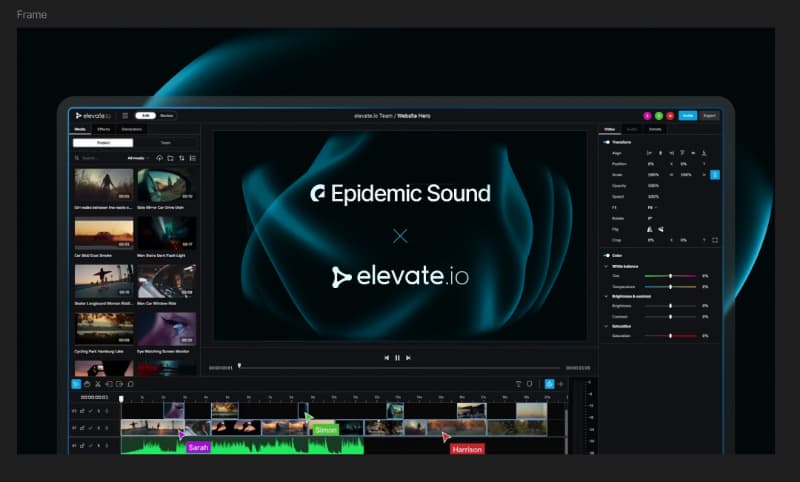Select the blue pointer tool in timeline toolbar
800x482 pixels.
pos(76,384)
